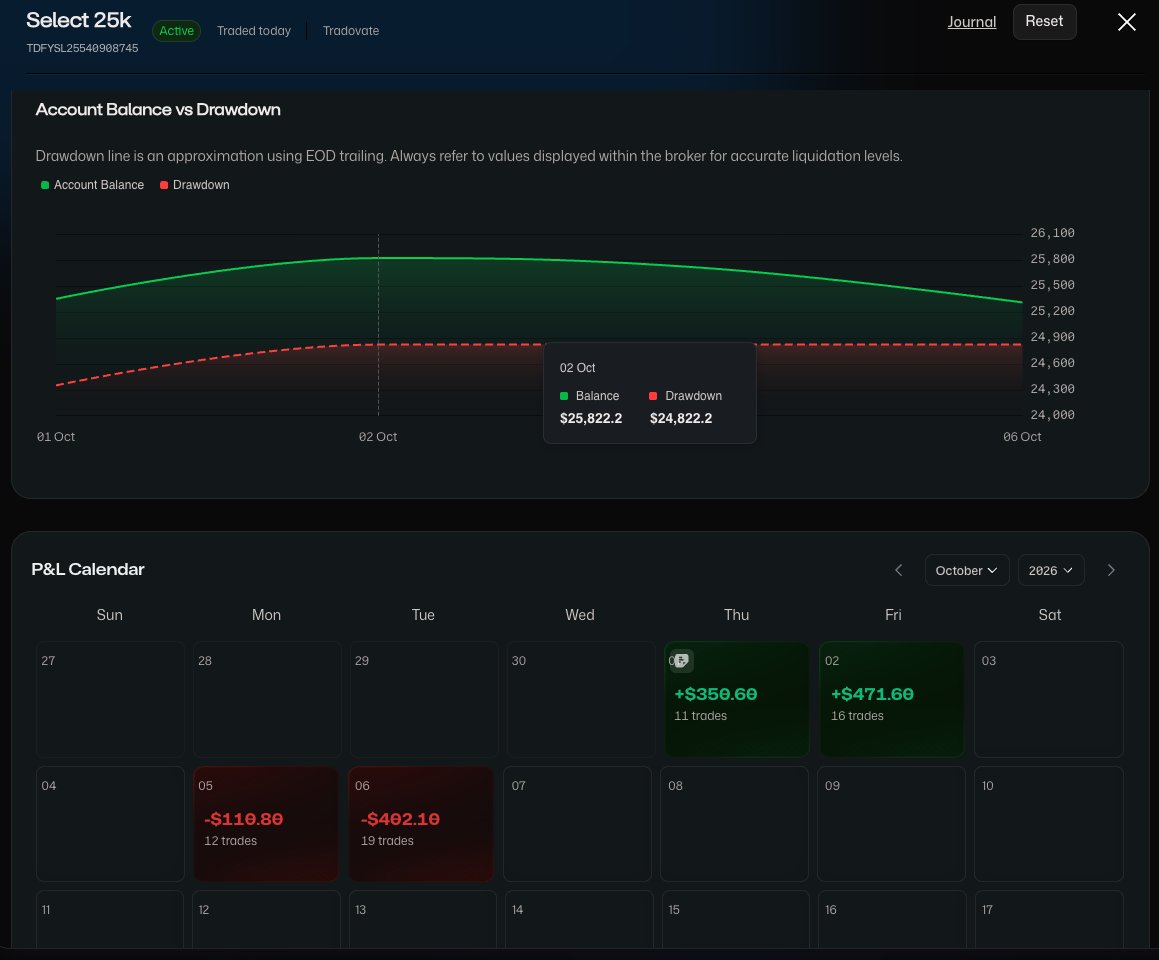
Task: Click the 02 Oct x-axis label
Action: coord(378,437)
